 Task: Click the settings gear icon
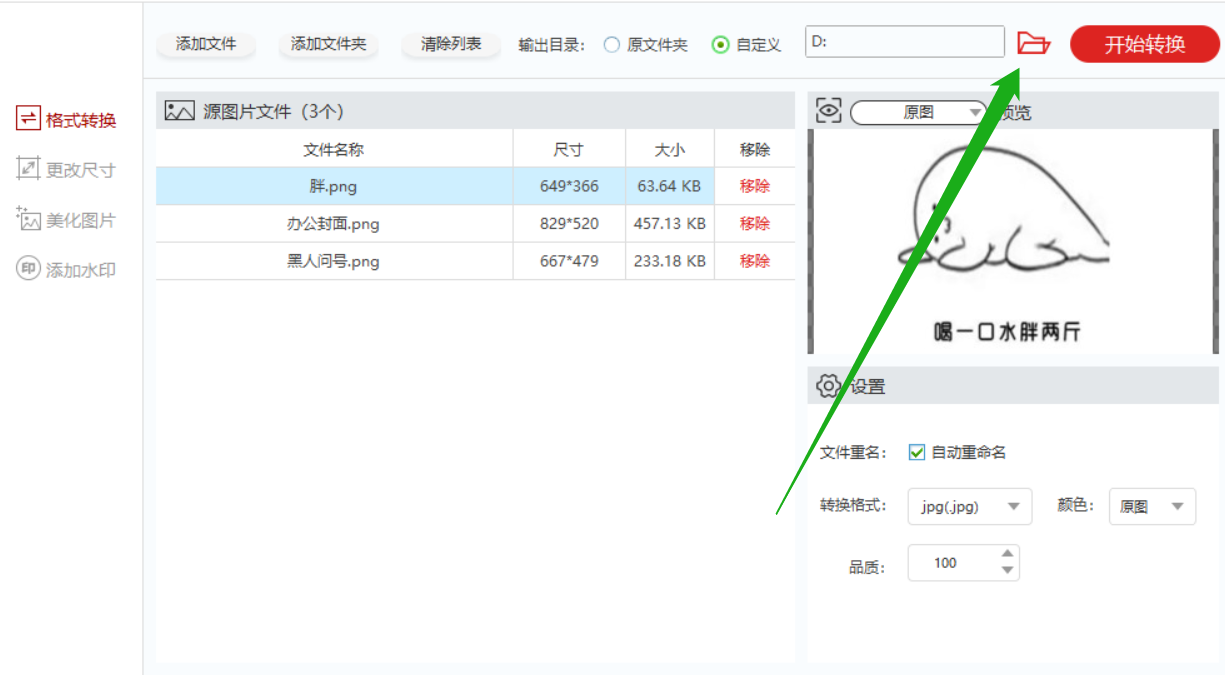point(829,386)
